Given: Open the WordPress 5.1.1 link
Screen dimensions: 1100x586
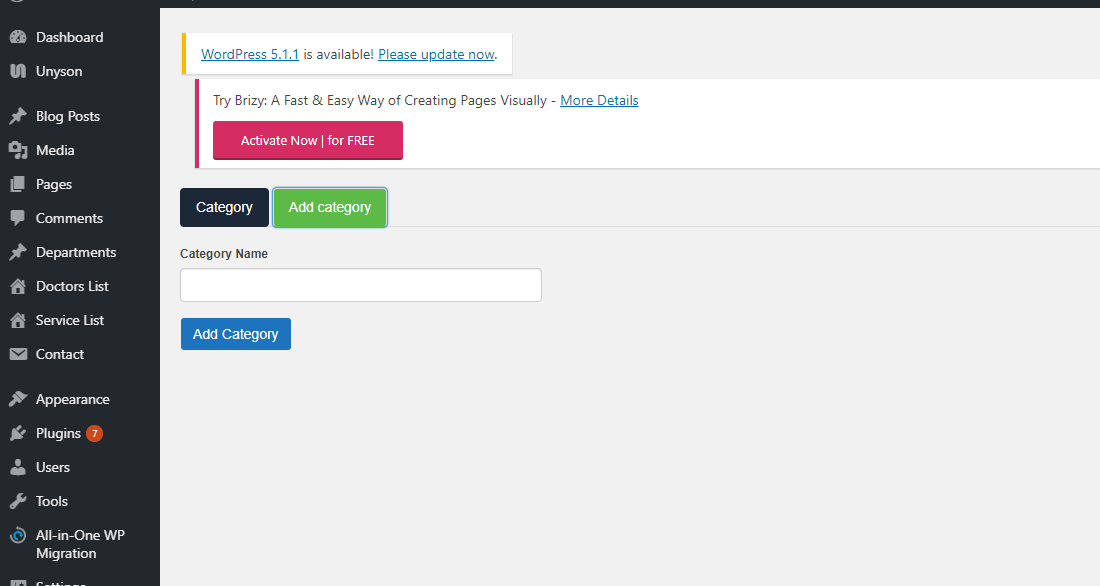Looking at the screenshot, I should click(250, 54).
